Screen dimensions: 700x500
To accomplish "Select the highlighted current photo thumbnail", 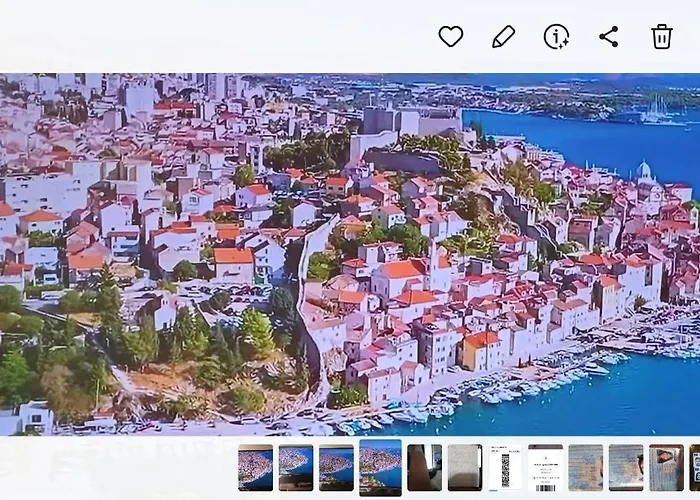I will [380, 467].
